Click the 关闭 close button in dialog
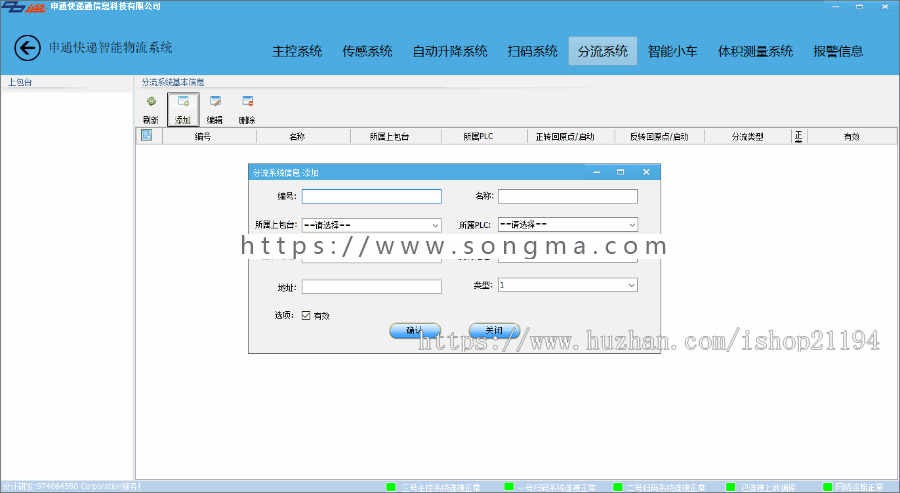This screenshot has height=493, width=900. coord(494,331)
